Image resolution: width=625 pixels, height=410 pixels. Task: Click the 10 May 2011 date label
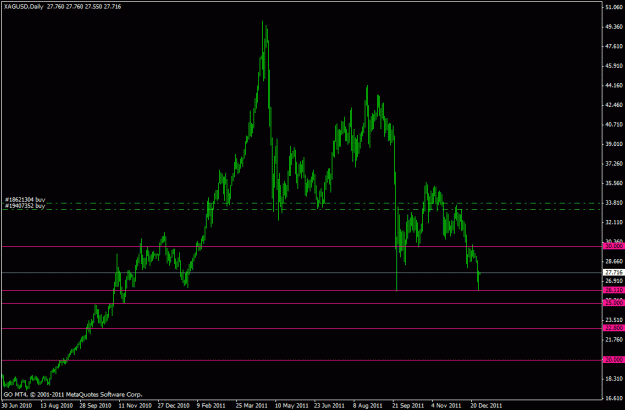291,405
